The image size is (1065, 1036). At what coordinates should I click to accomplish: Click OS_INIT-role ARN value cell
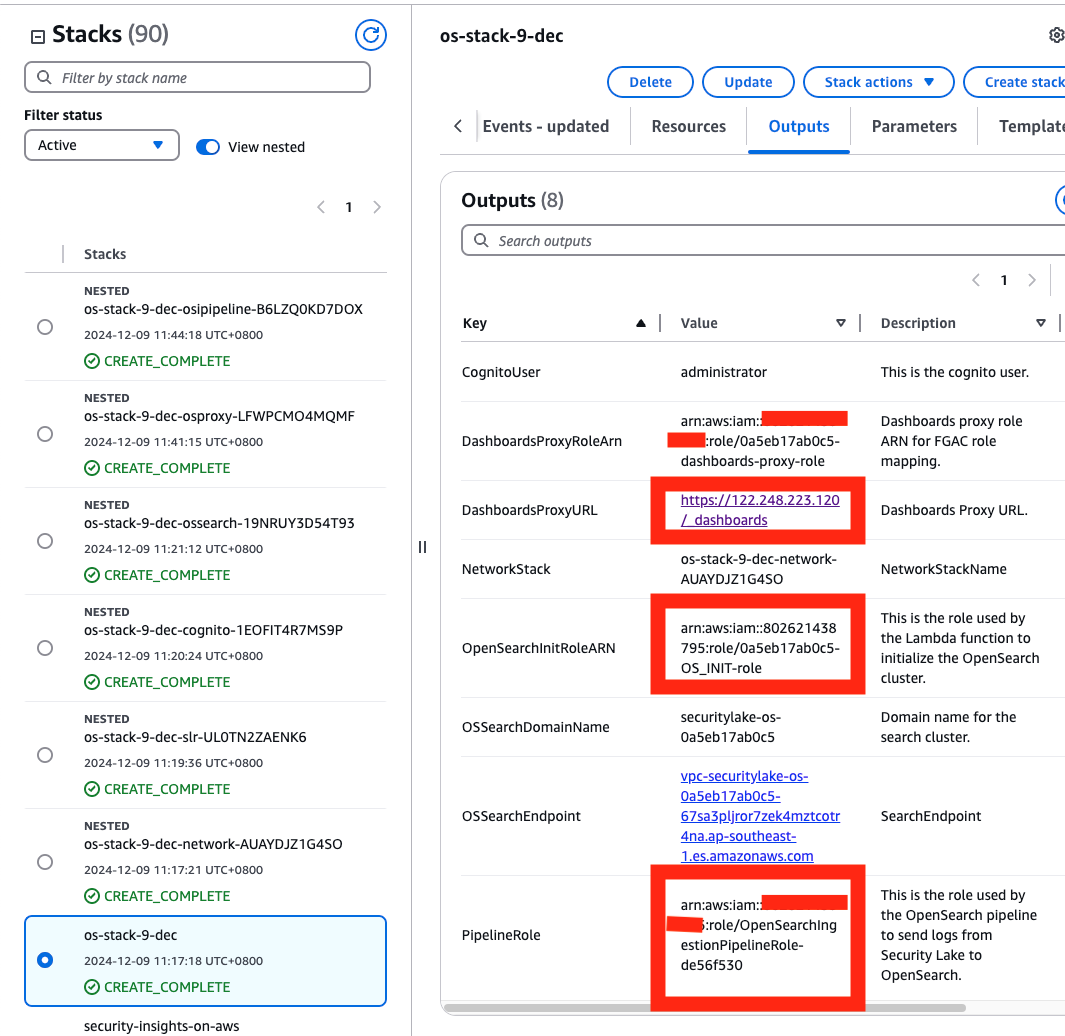pos(759,648)
